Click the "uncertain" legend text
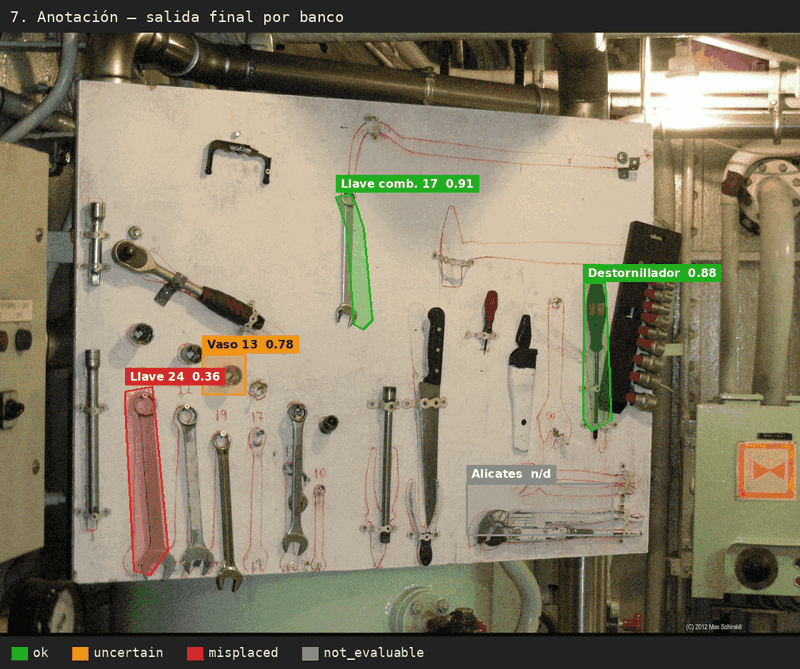Screen dimensions: 800x669 (129, 653)
